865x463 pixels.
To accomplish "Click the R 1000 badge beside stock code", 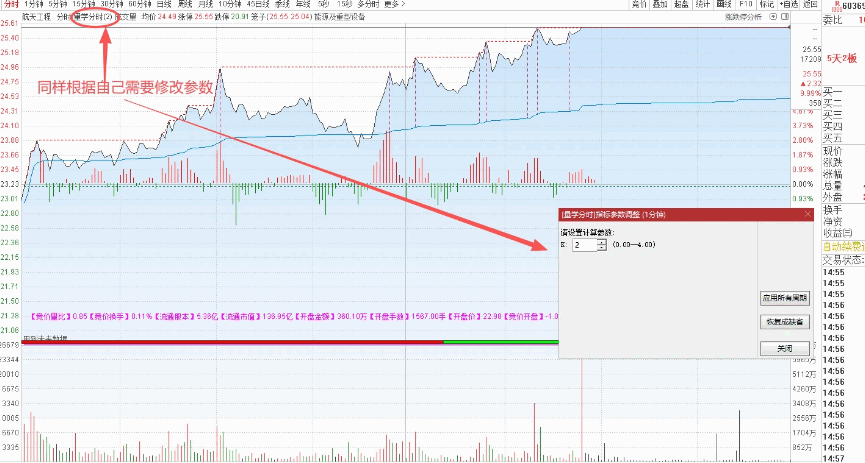I will tap(837, 5).
